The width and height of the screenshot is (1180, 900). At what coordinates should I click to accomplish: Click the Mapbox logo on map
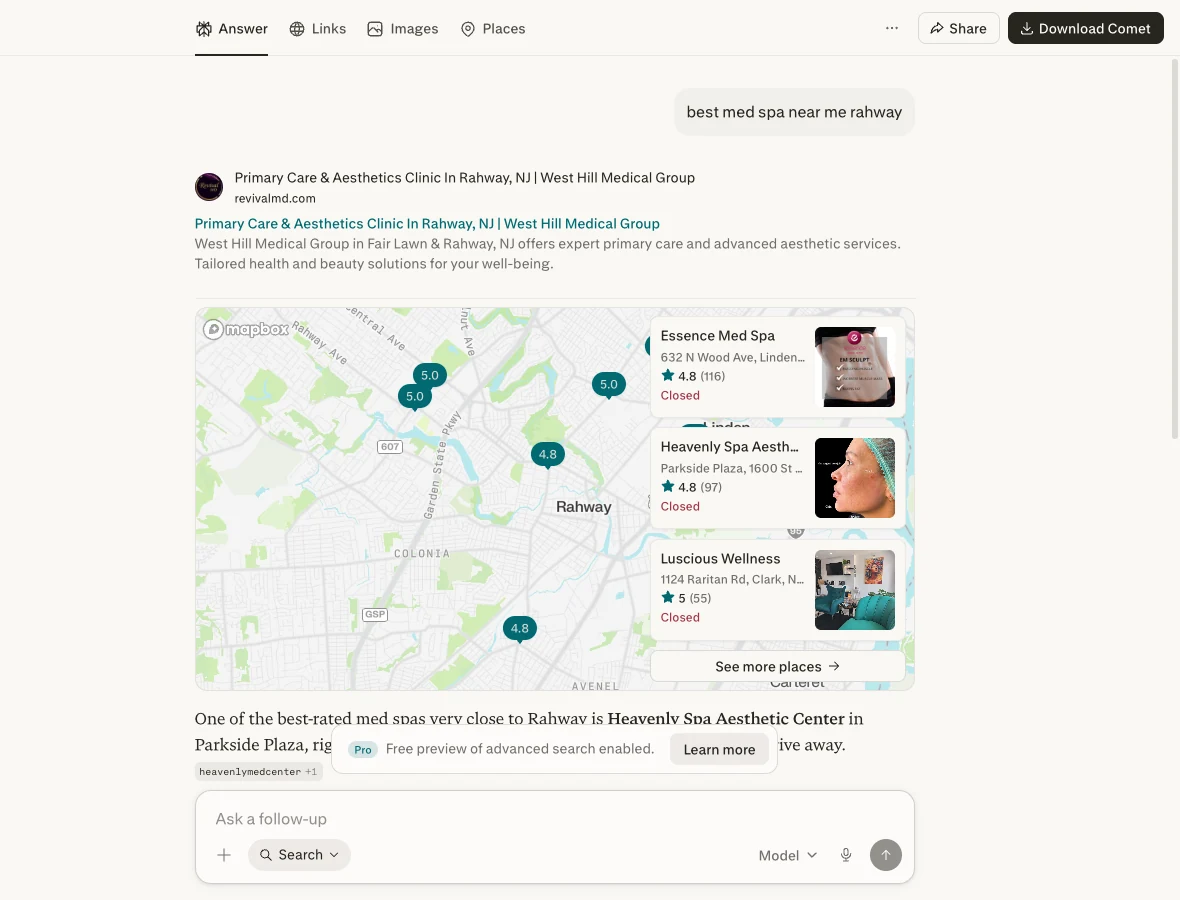coord(246,329)
